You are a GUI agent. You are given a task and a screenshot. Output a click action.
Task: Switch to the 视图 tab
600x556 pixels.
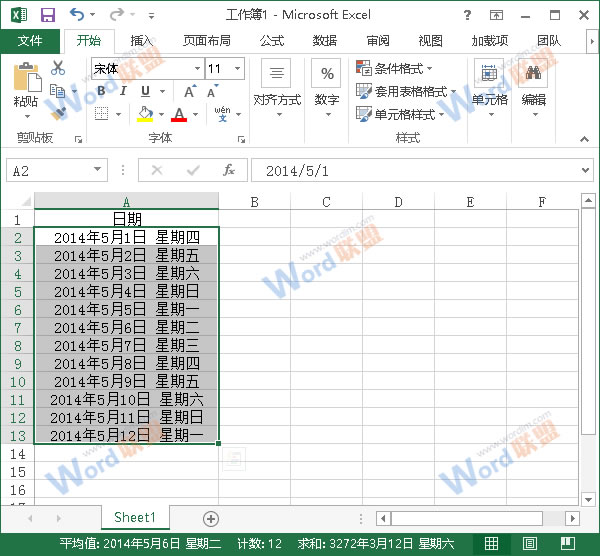point(430,41)
